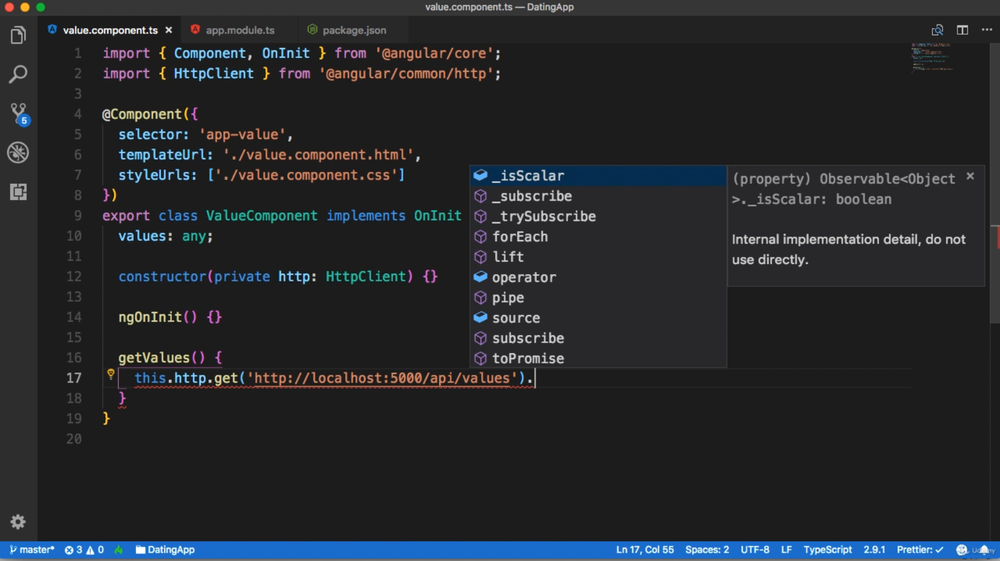
Task: Click the selector 'app-value' string
Action: [x=242, y=135]
